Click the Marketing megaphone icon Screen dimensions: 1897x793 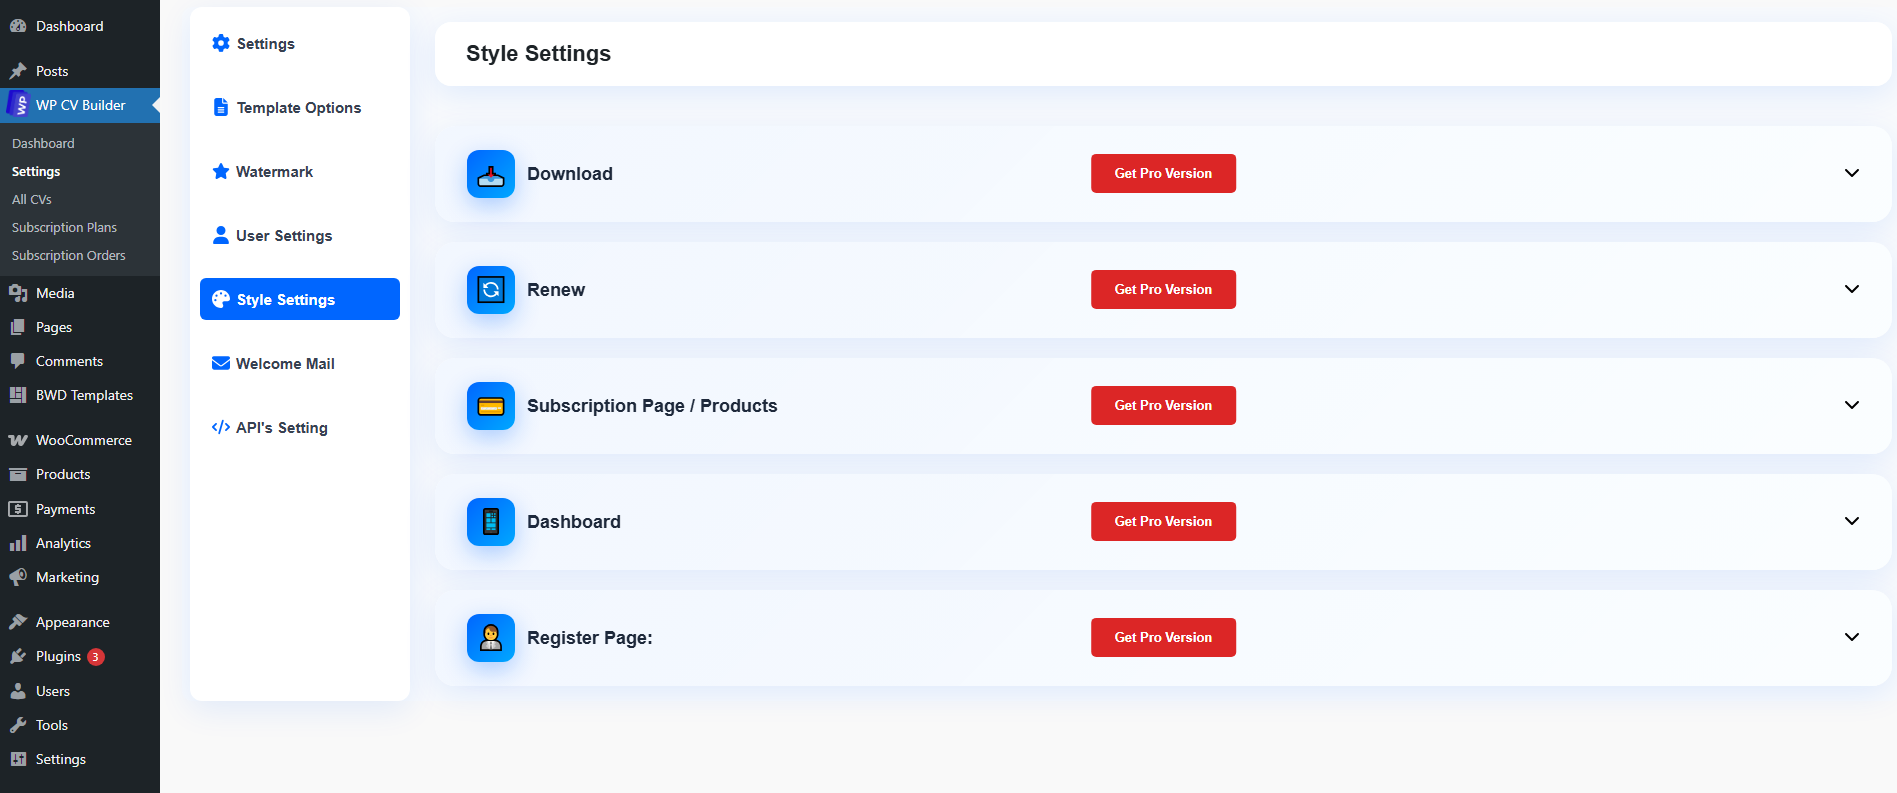tap(18, 577)
